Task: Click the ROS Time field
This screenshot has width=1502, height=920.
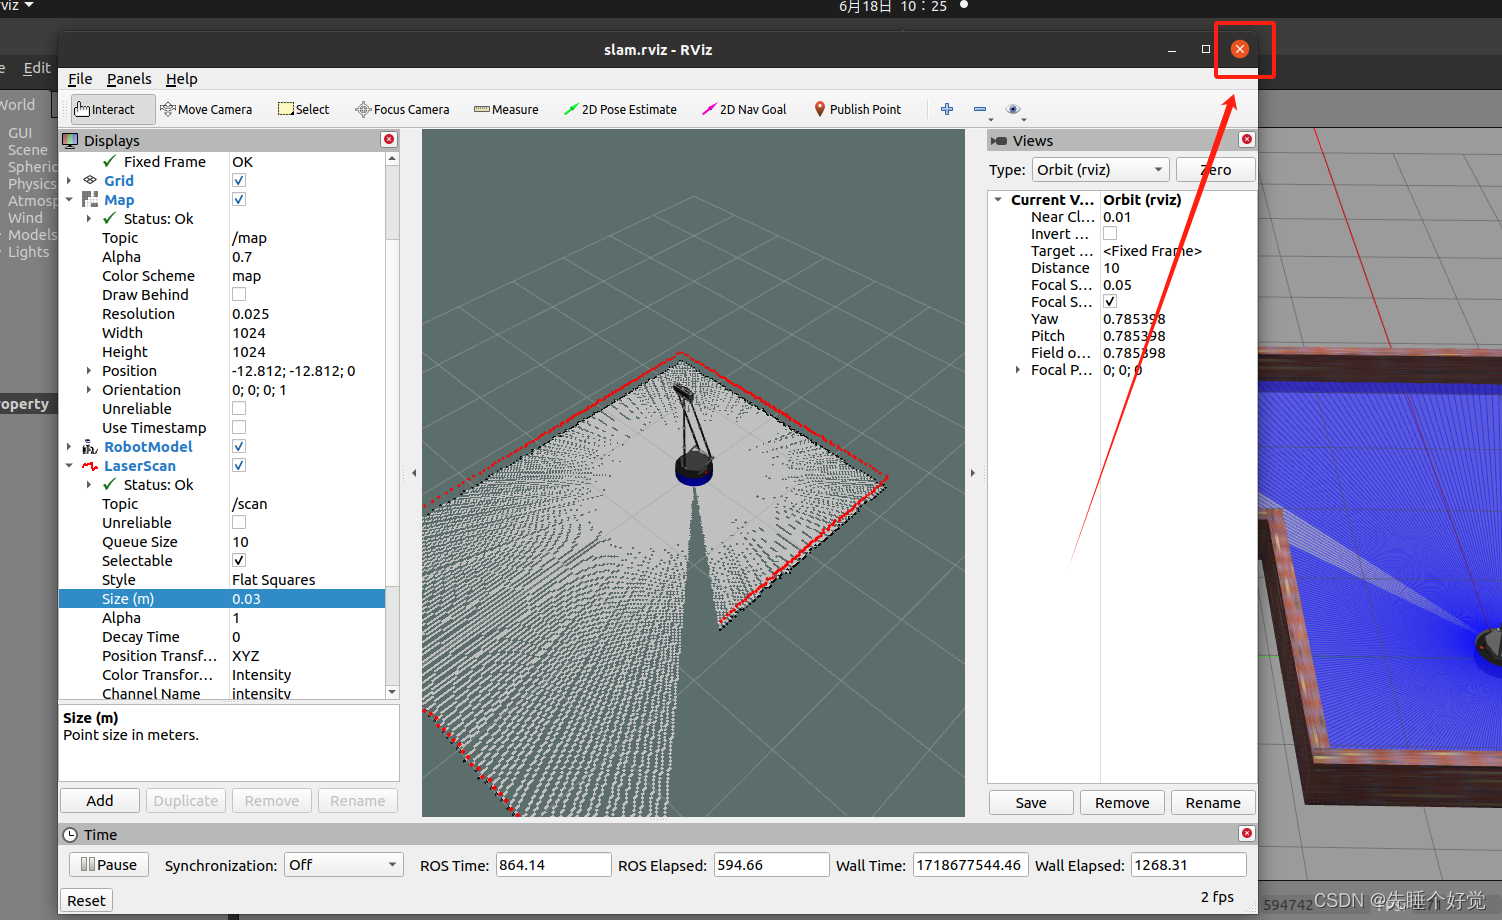Action: pyautogui.click(x=553, y=865)
